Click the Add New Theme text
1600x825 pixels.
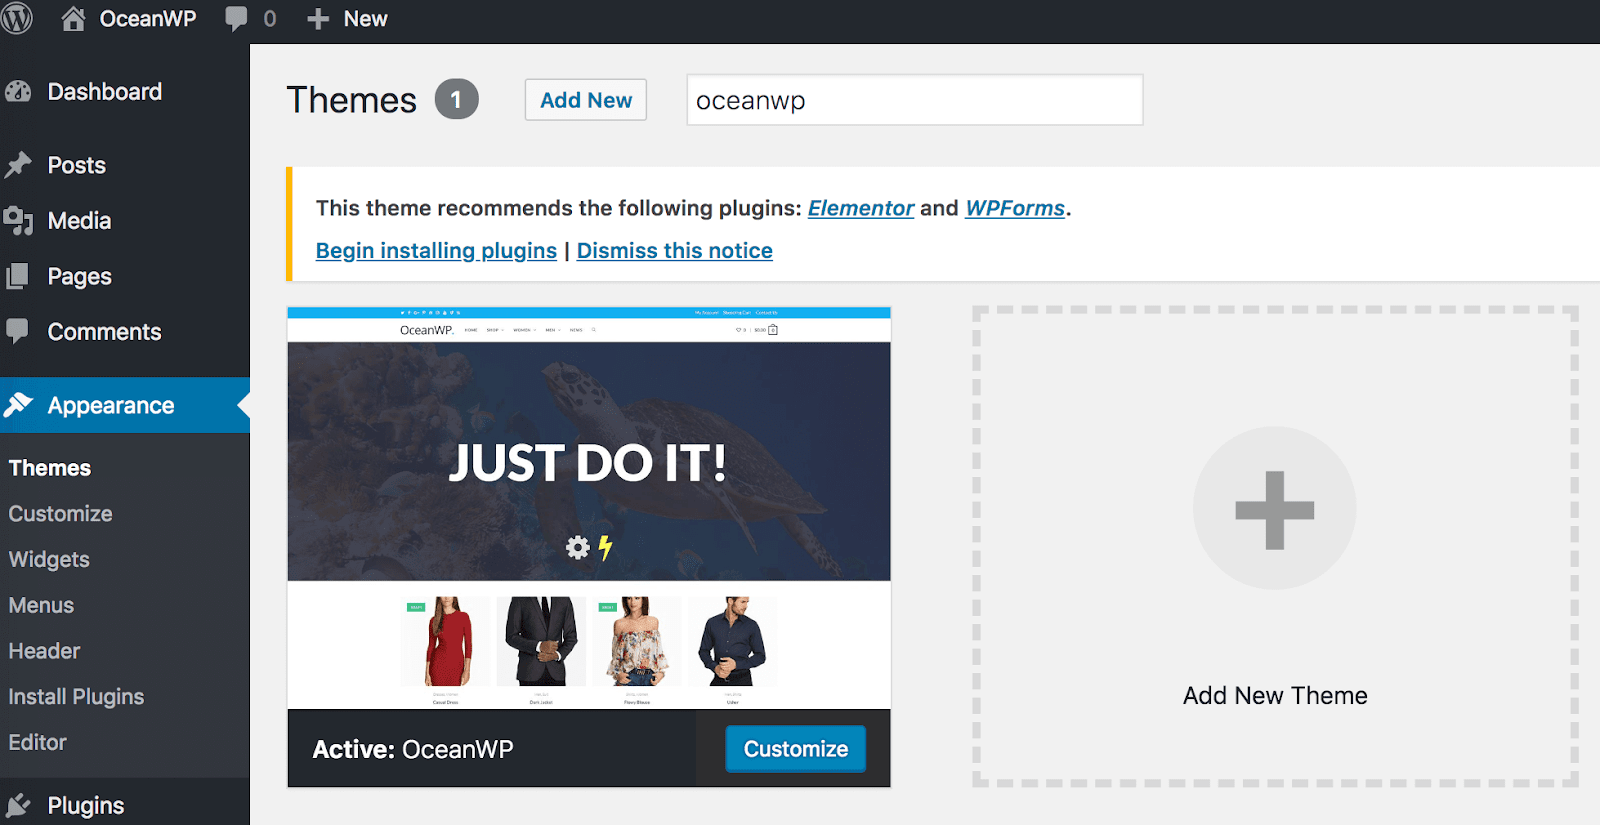point(1275,696)
